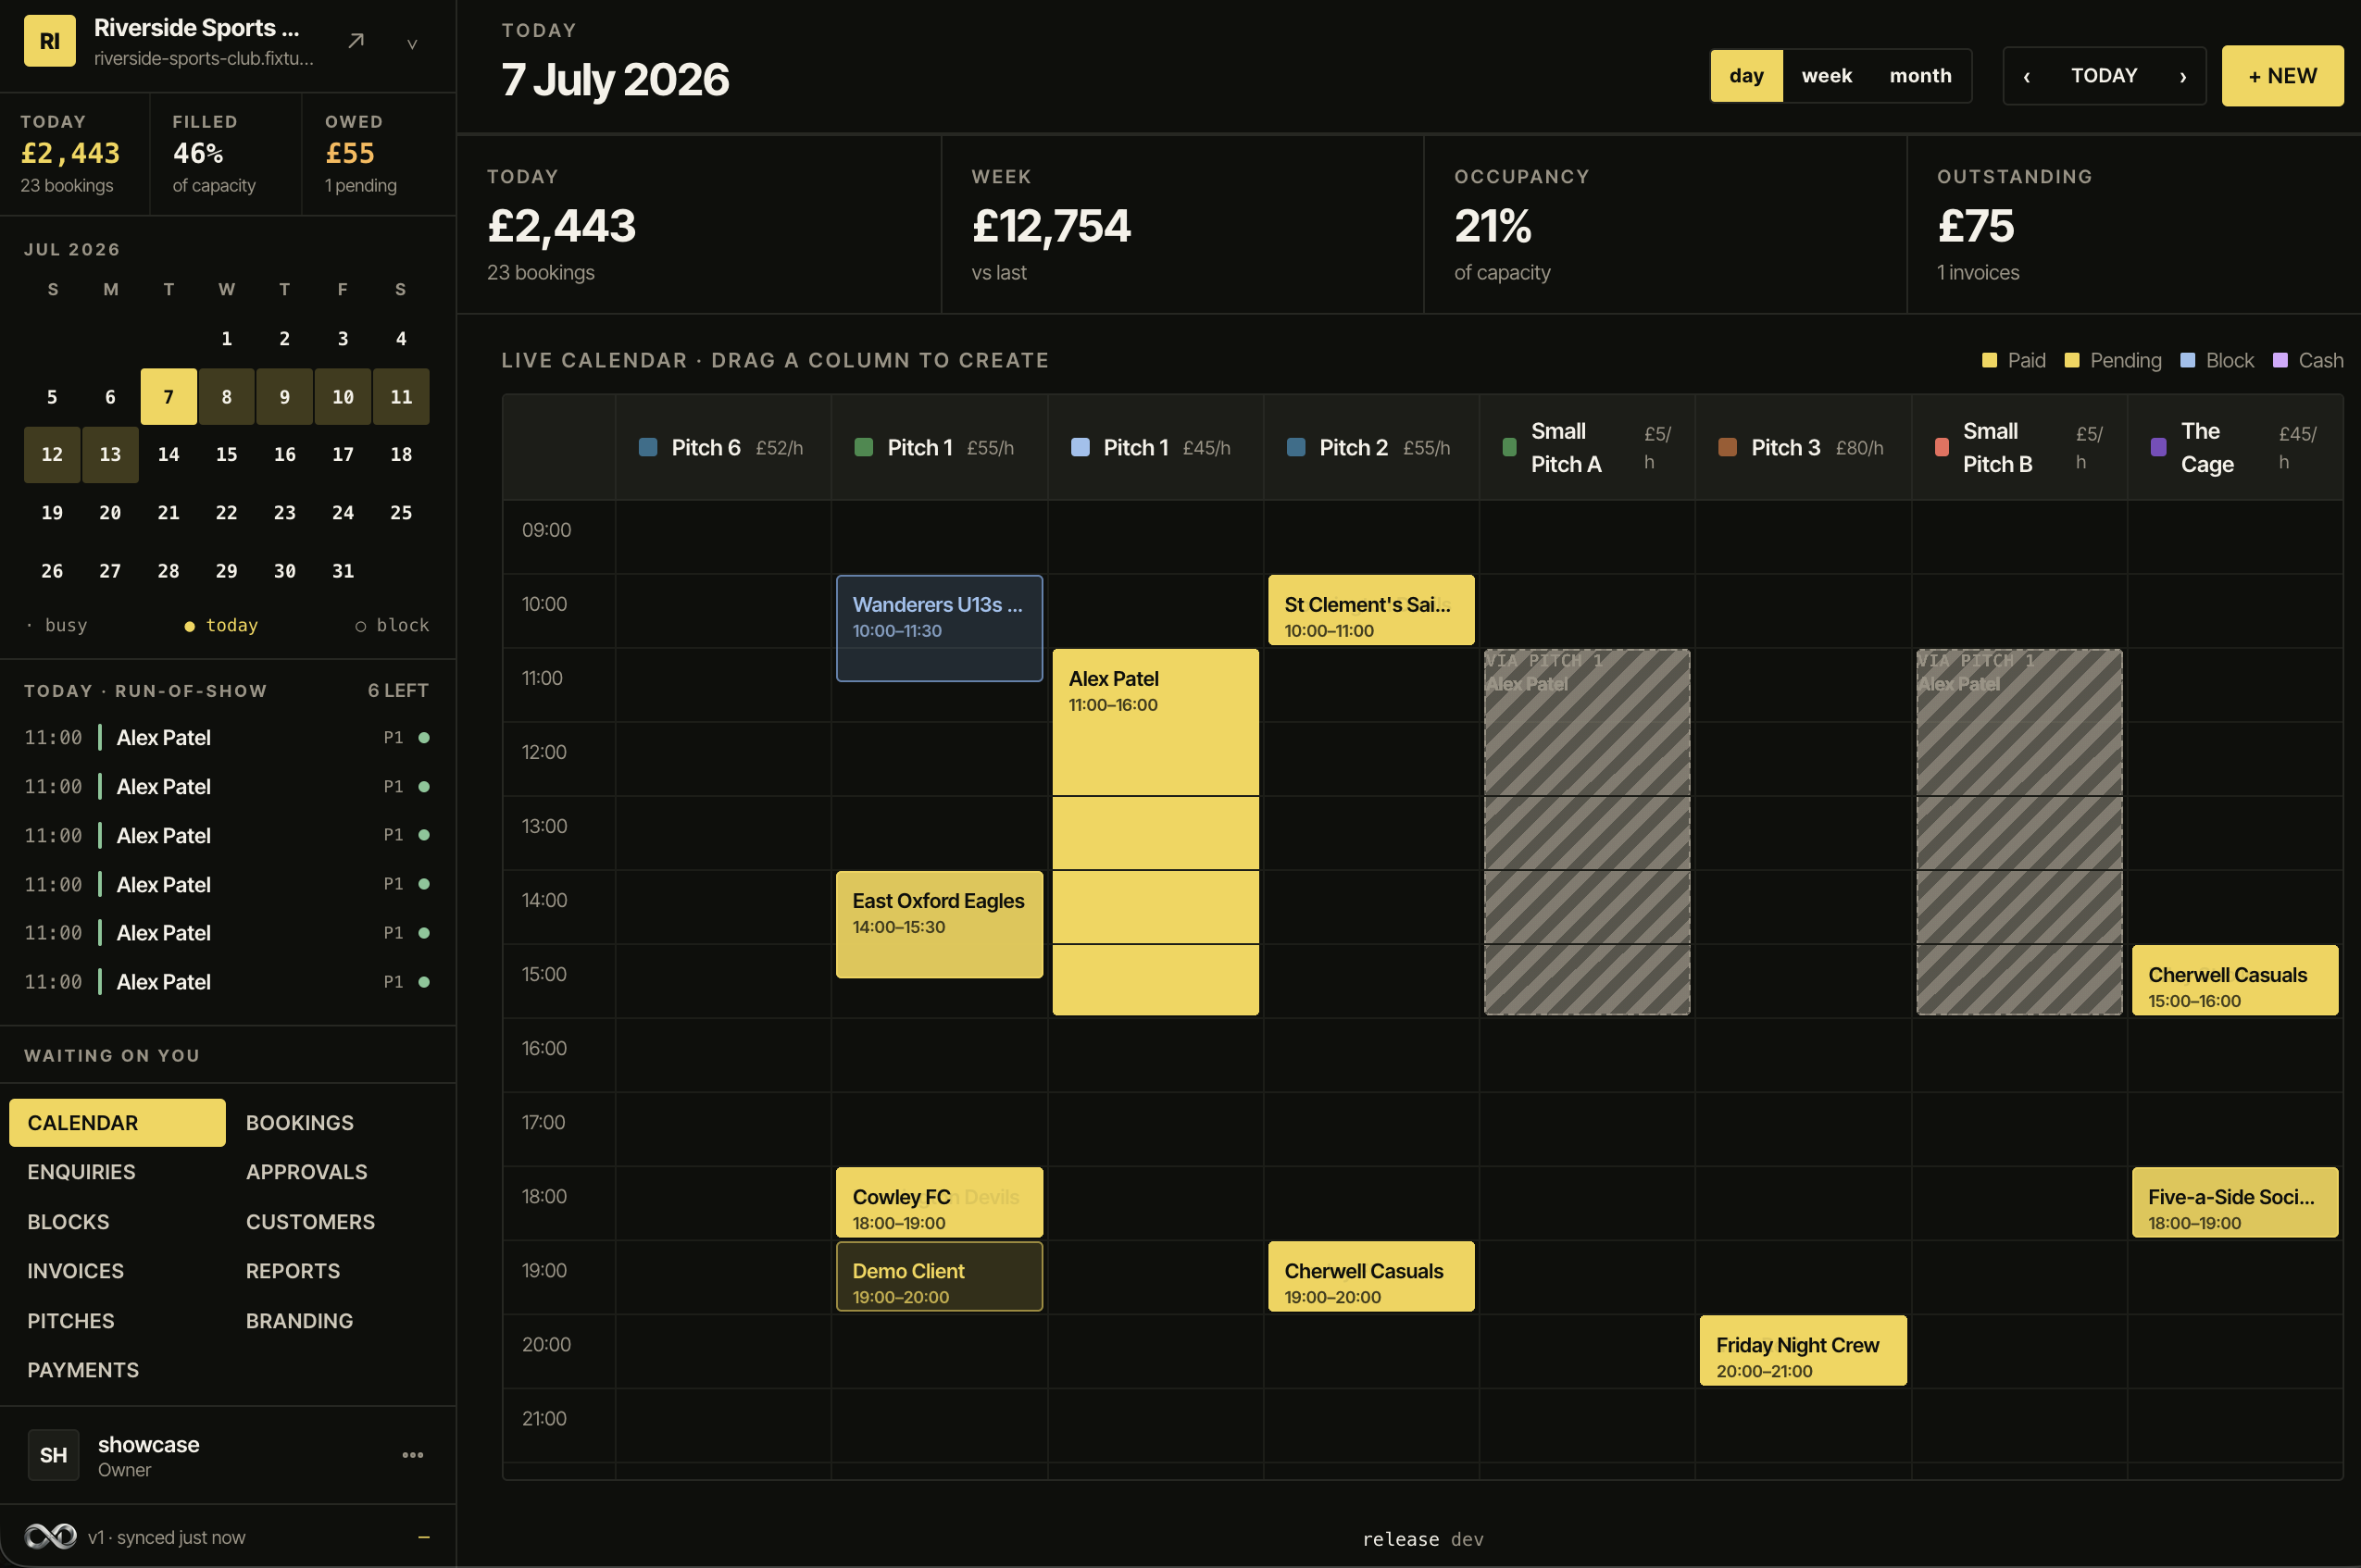Open the Five-a-Side Soci... 18:00–19:00 booking
Viewport: 2361px width, 1568px height.
(x=2235, y=1202)
